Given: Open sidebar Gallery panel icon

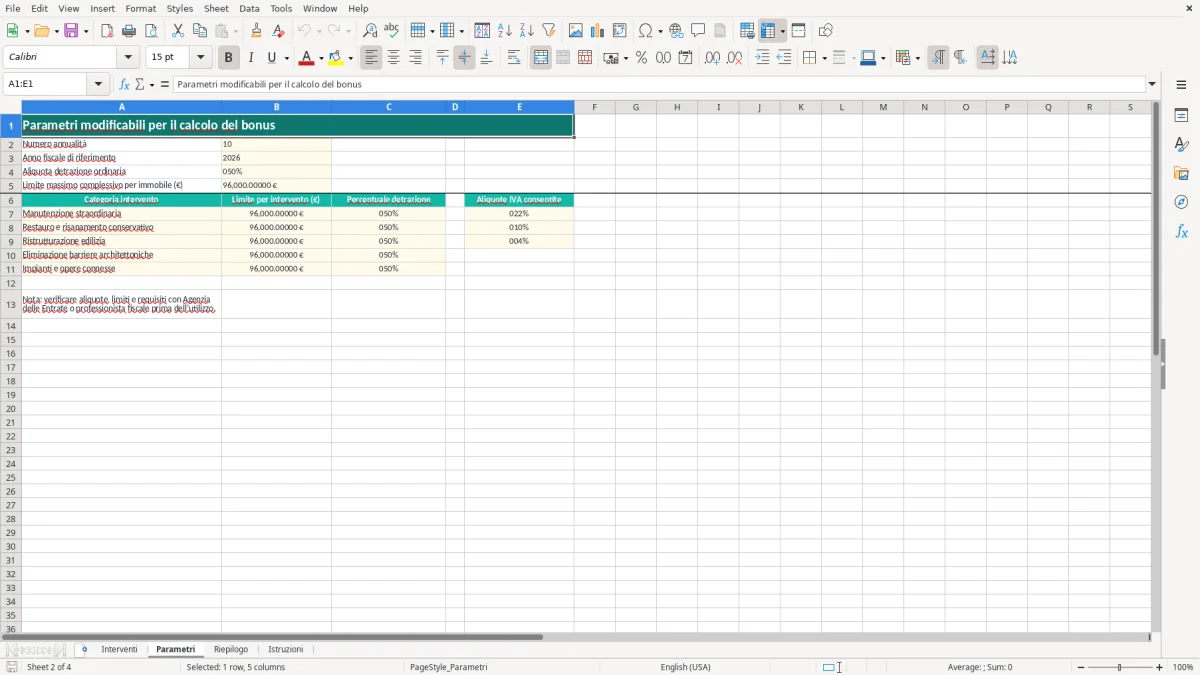Looking at the screenshot, I should [1181, 173].
